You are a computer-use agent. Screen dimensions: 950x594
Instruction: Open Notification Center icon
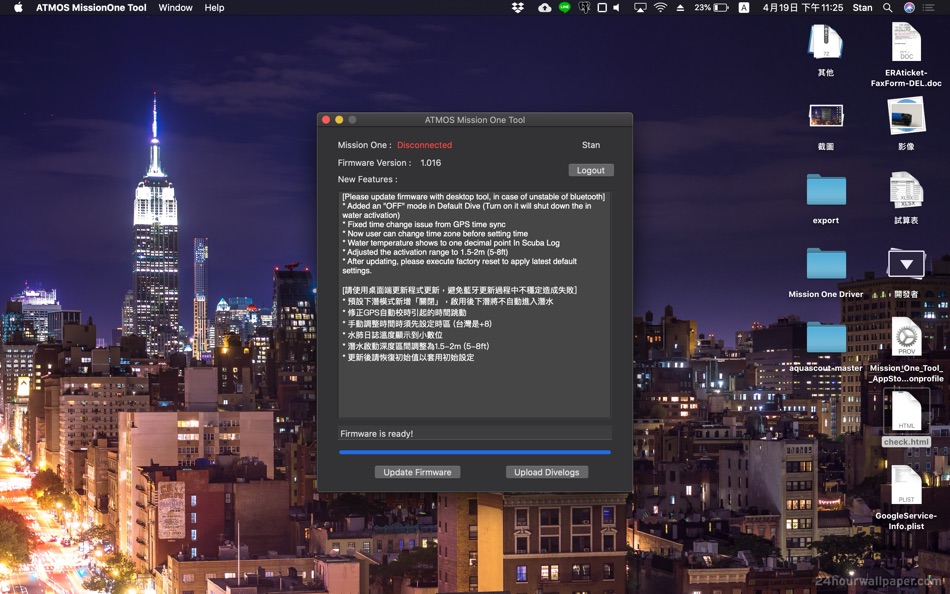point(928,8)
